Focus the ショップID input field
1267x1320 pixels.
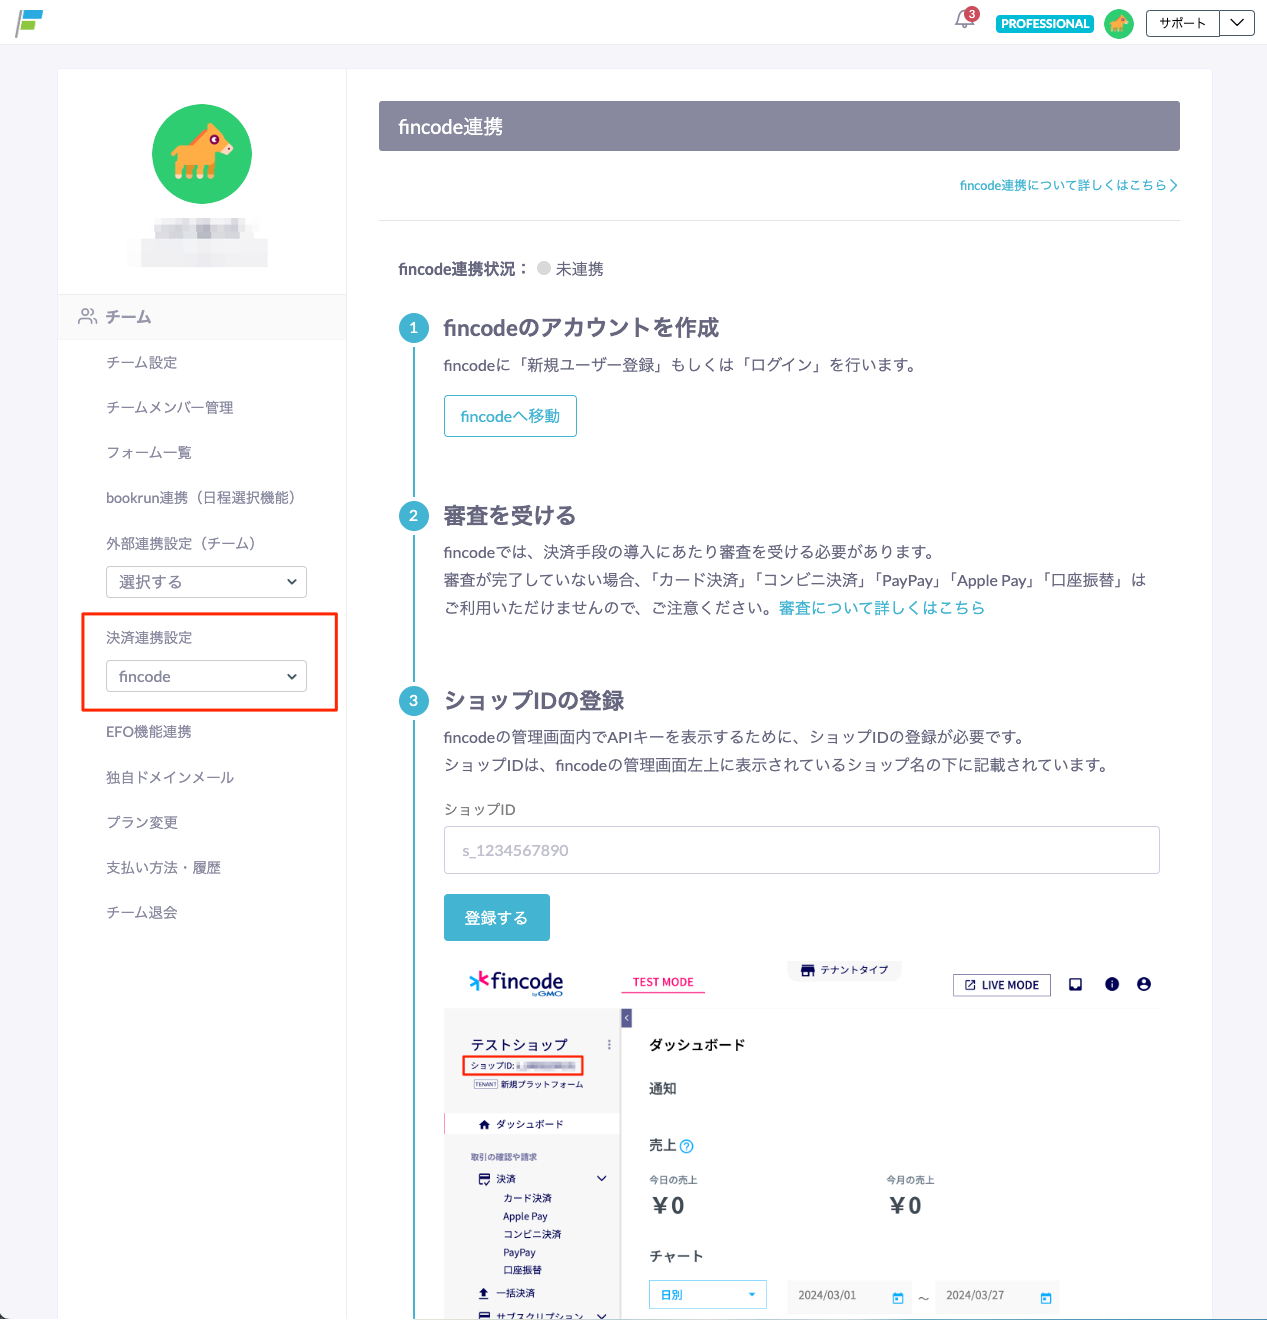point(801,850)
